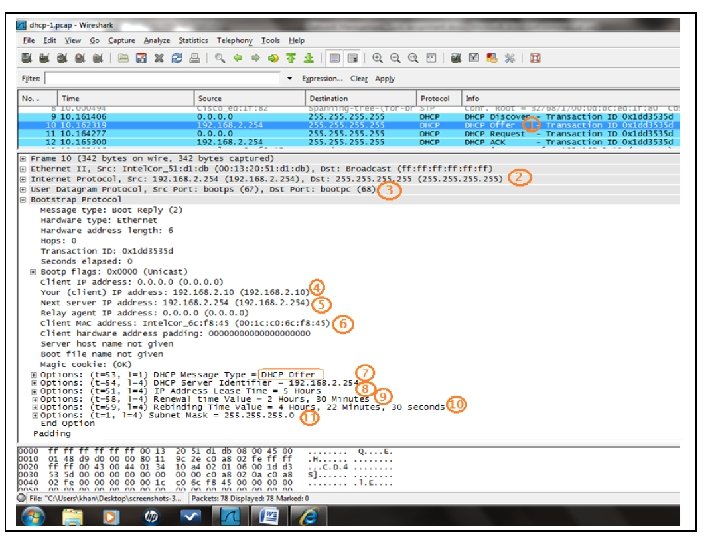Start a new live capture icon
This screenshot has width=720, height=540.
(x=62, y=58)
